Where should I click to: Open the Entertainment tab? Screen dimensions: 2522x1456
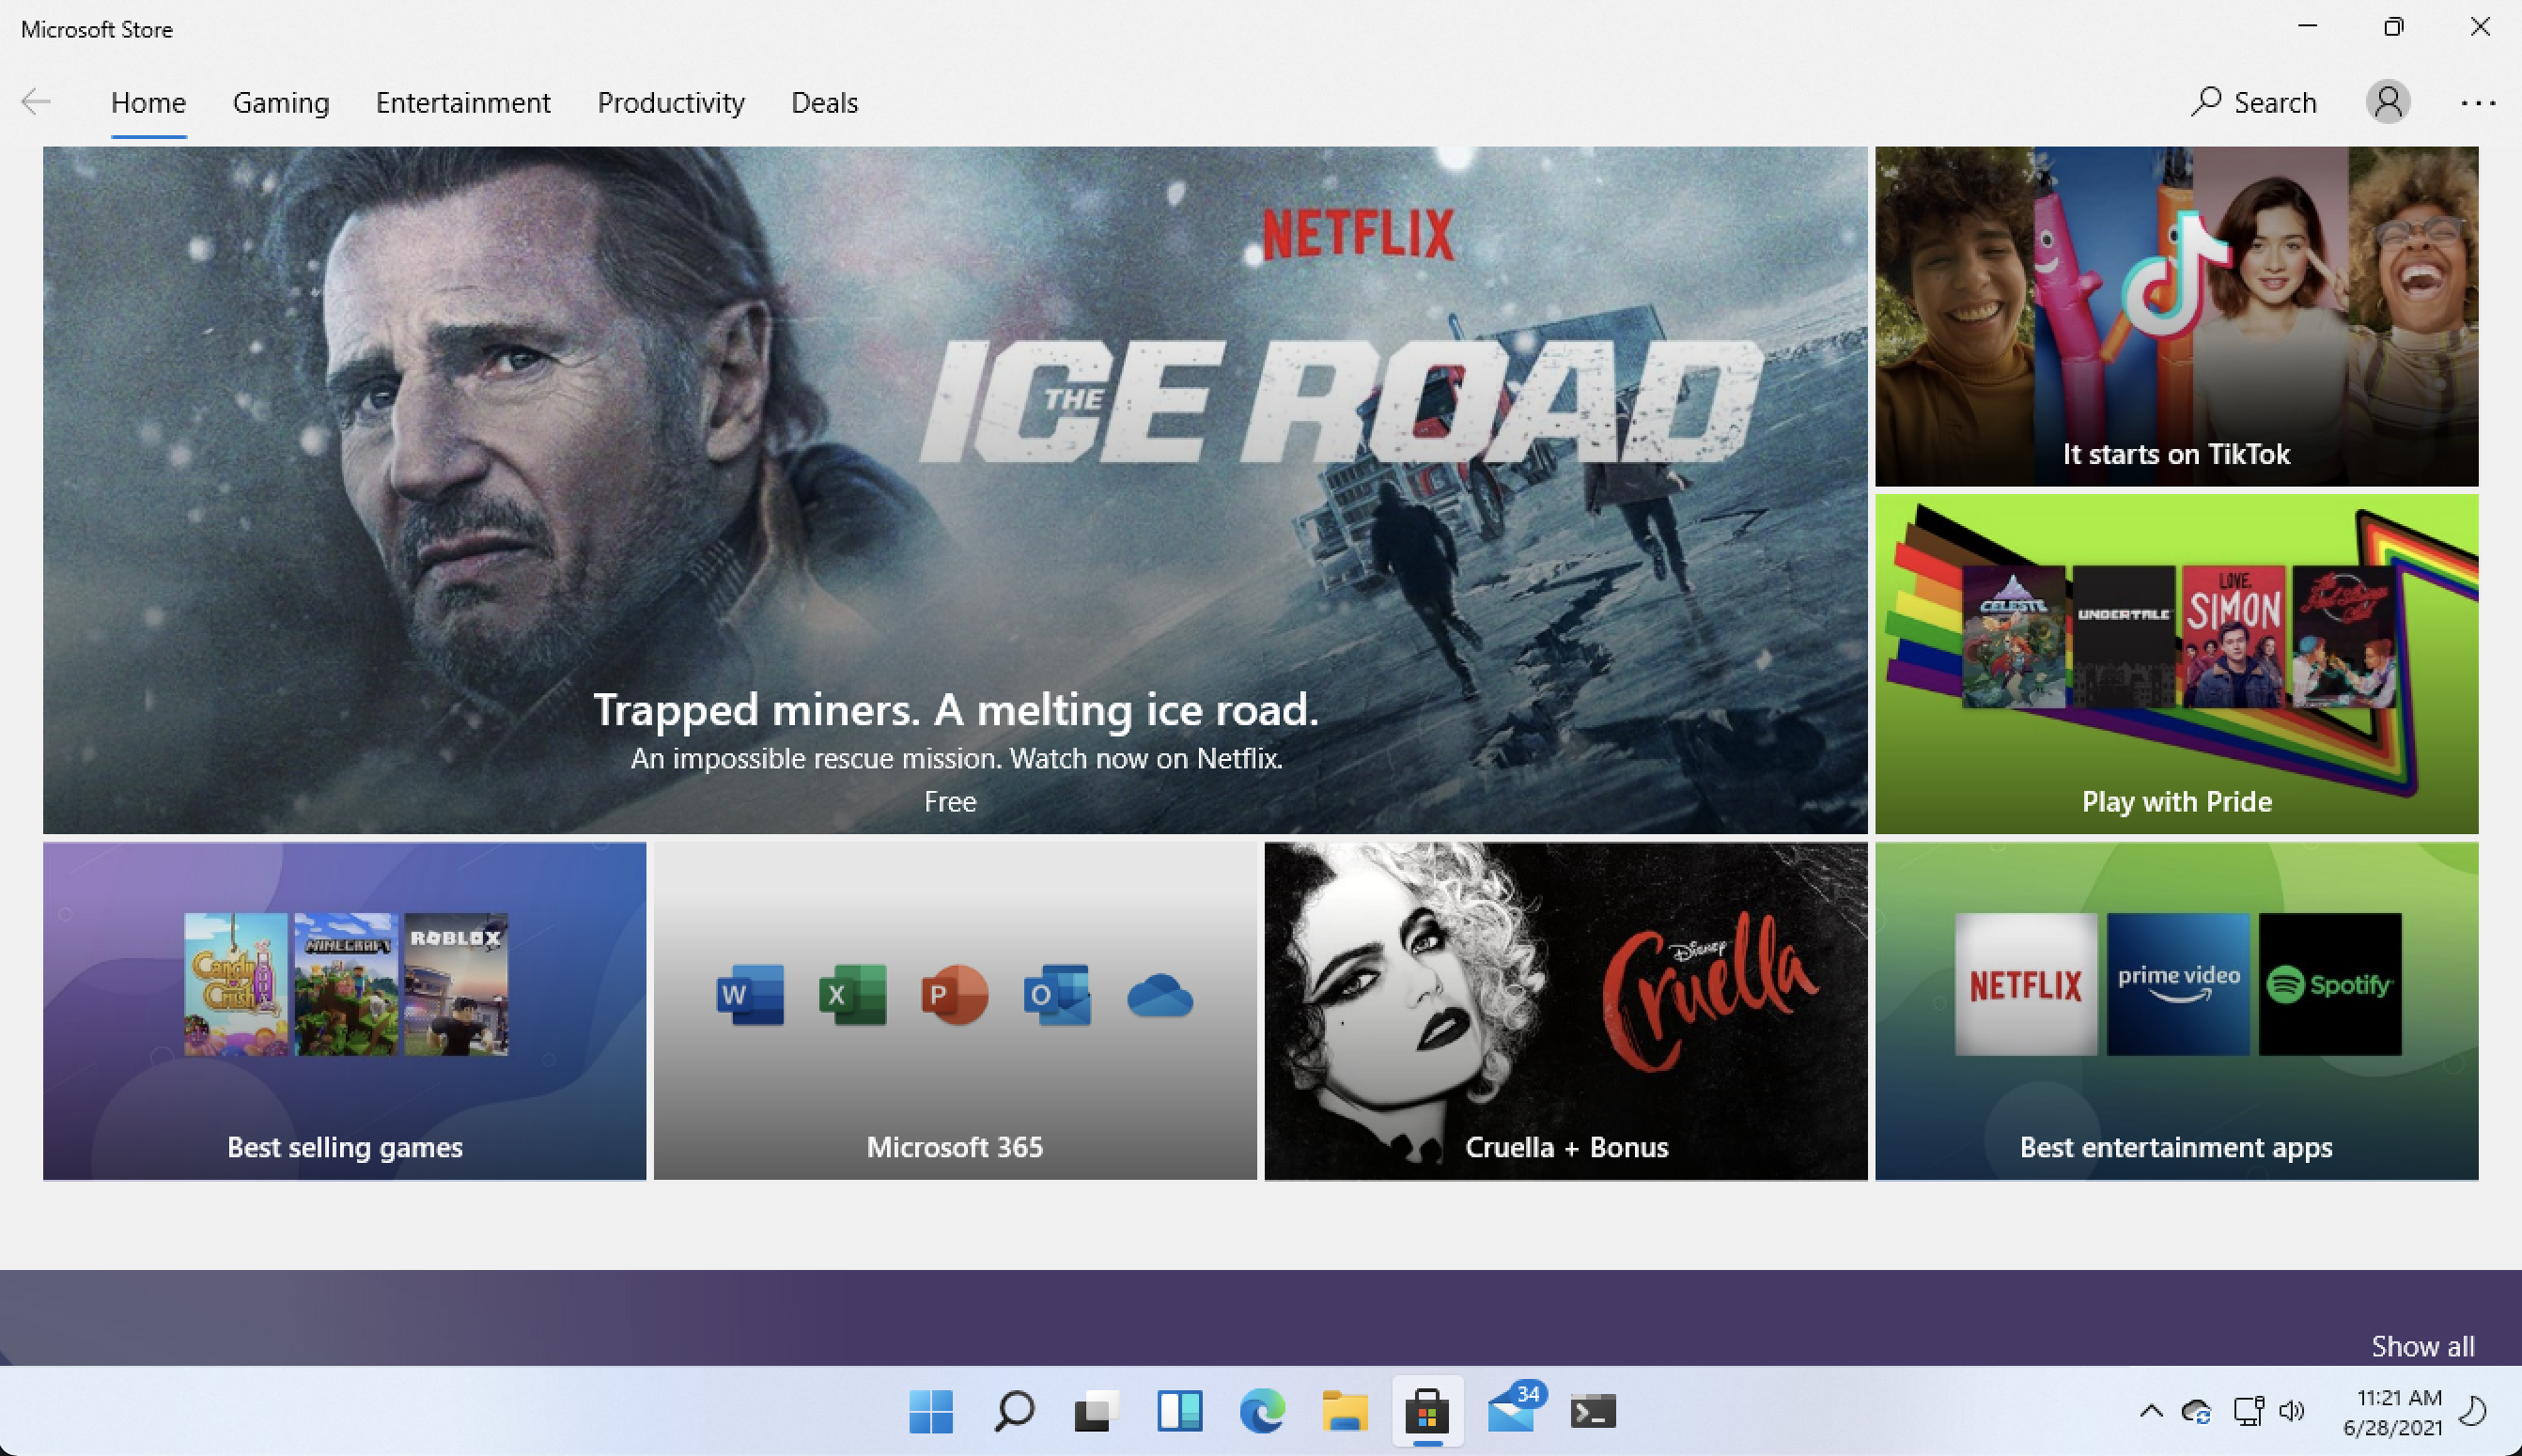point(463,102)
